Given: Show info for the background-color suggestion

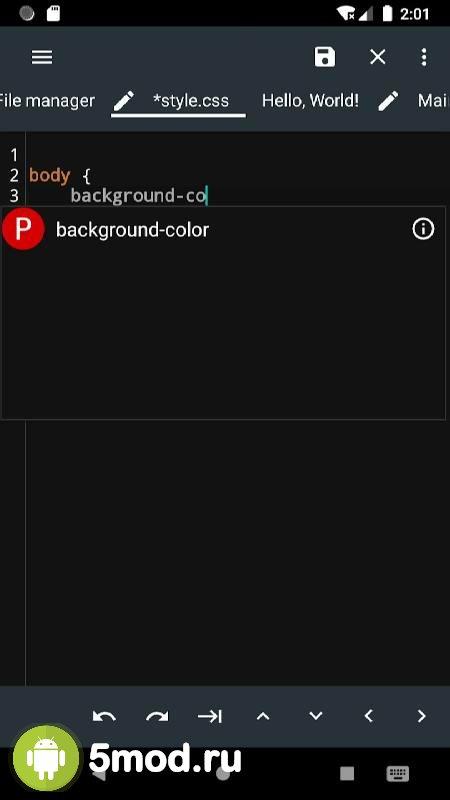Looking at the screenshot, I should [x=423, y=229].
